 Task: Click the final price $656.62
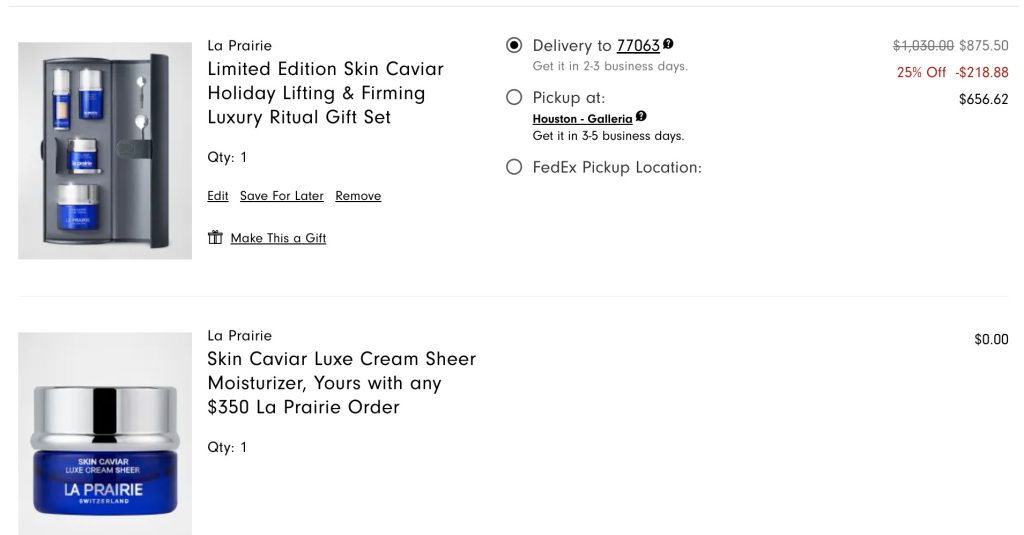(x=983, y=99)
